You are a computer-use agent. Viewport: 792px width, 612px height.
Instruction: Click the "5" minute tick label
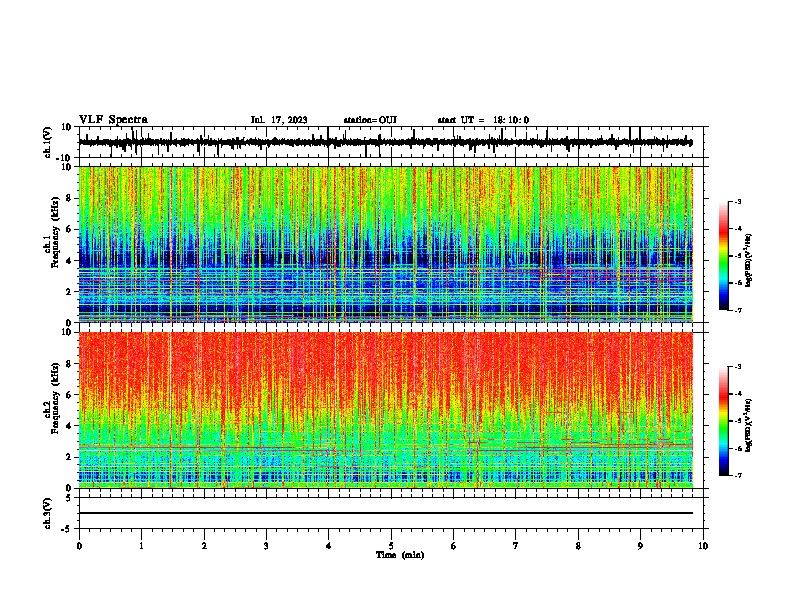[391, 546]
